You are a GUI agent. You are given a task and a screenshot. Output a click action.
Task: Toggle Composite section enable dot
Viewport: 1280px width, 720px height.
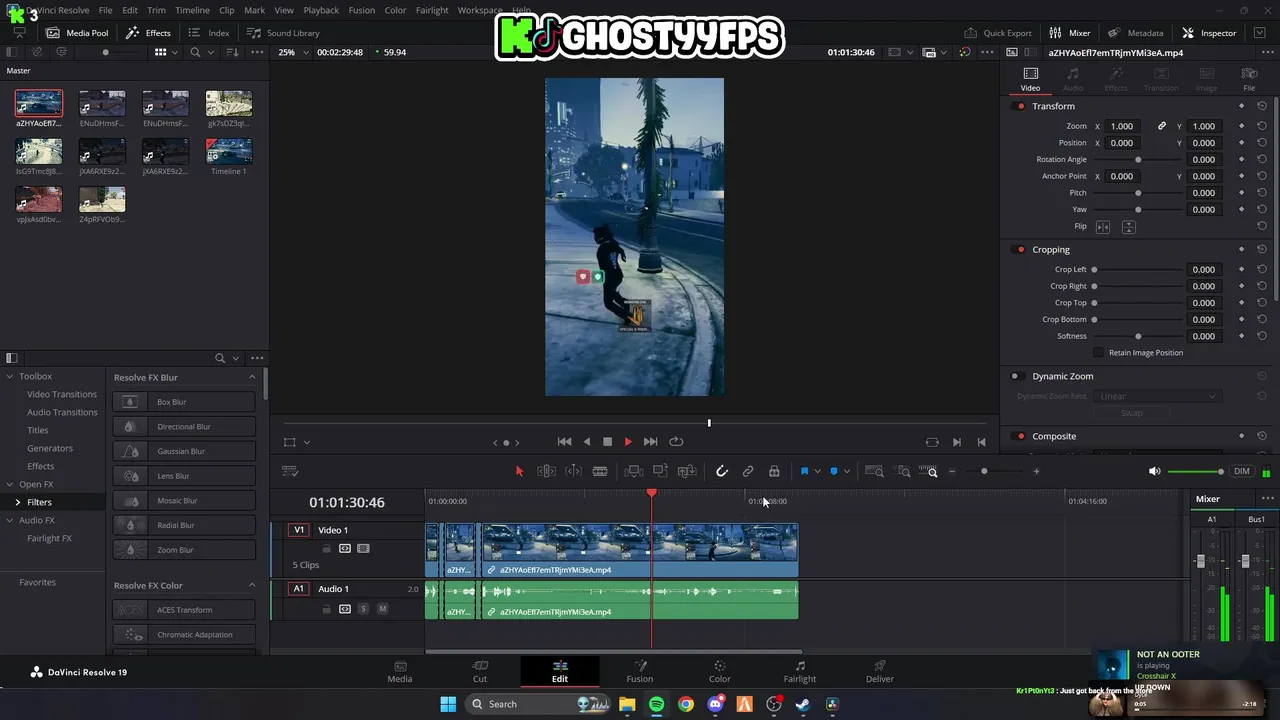coord(1020,437)
